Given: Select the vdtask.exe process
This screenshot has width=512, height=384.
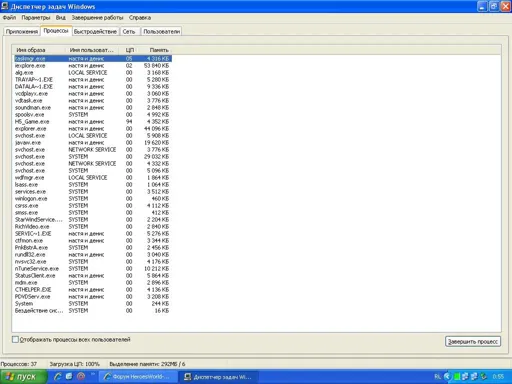Looking at the screenshot, I should (x=93, y=101).
